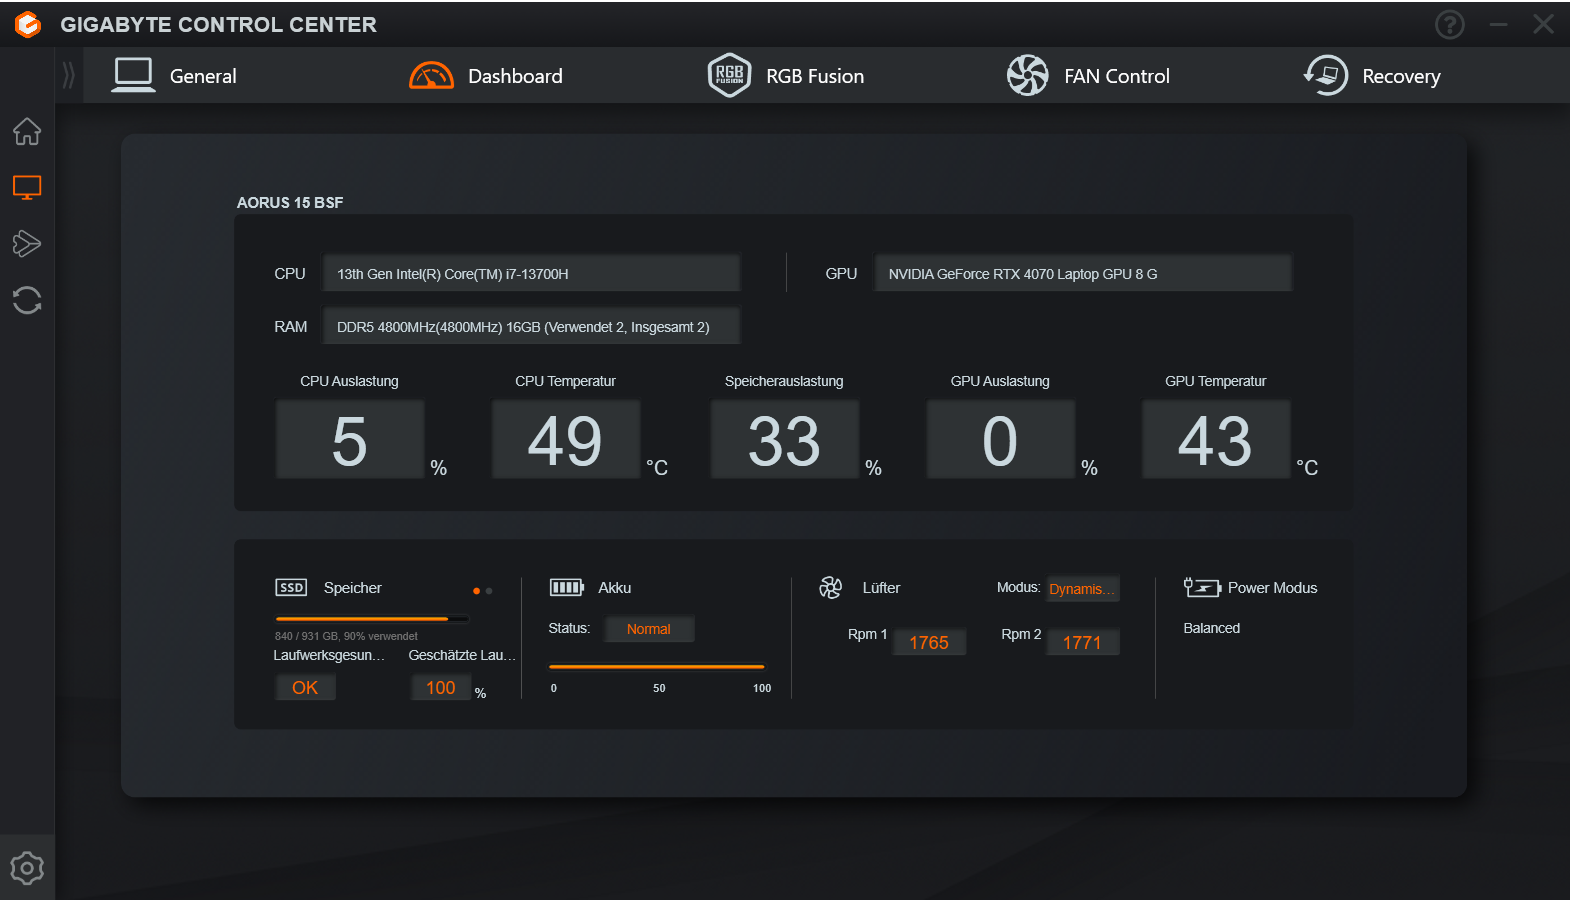1570x900 pixels.
Task: Click the FAN Control fan icon
Action: [1027, 75]
